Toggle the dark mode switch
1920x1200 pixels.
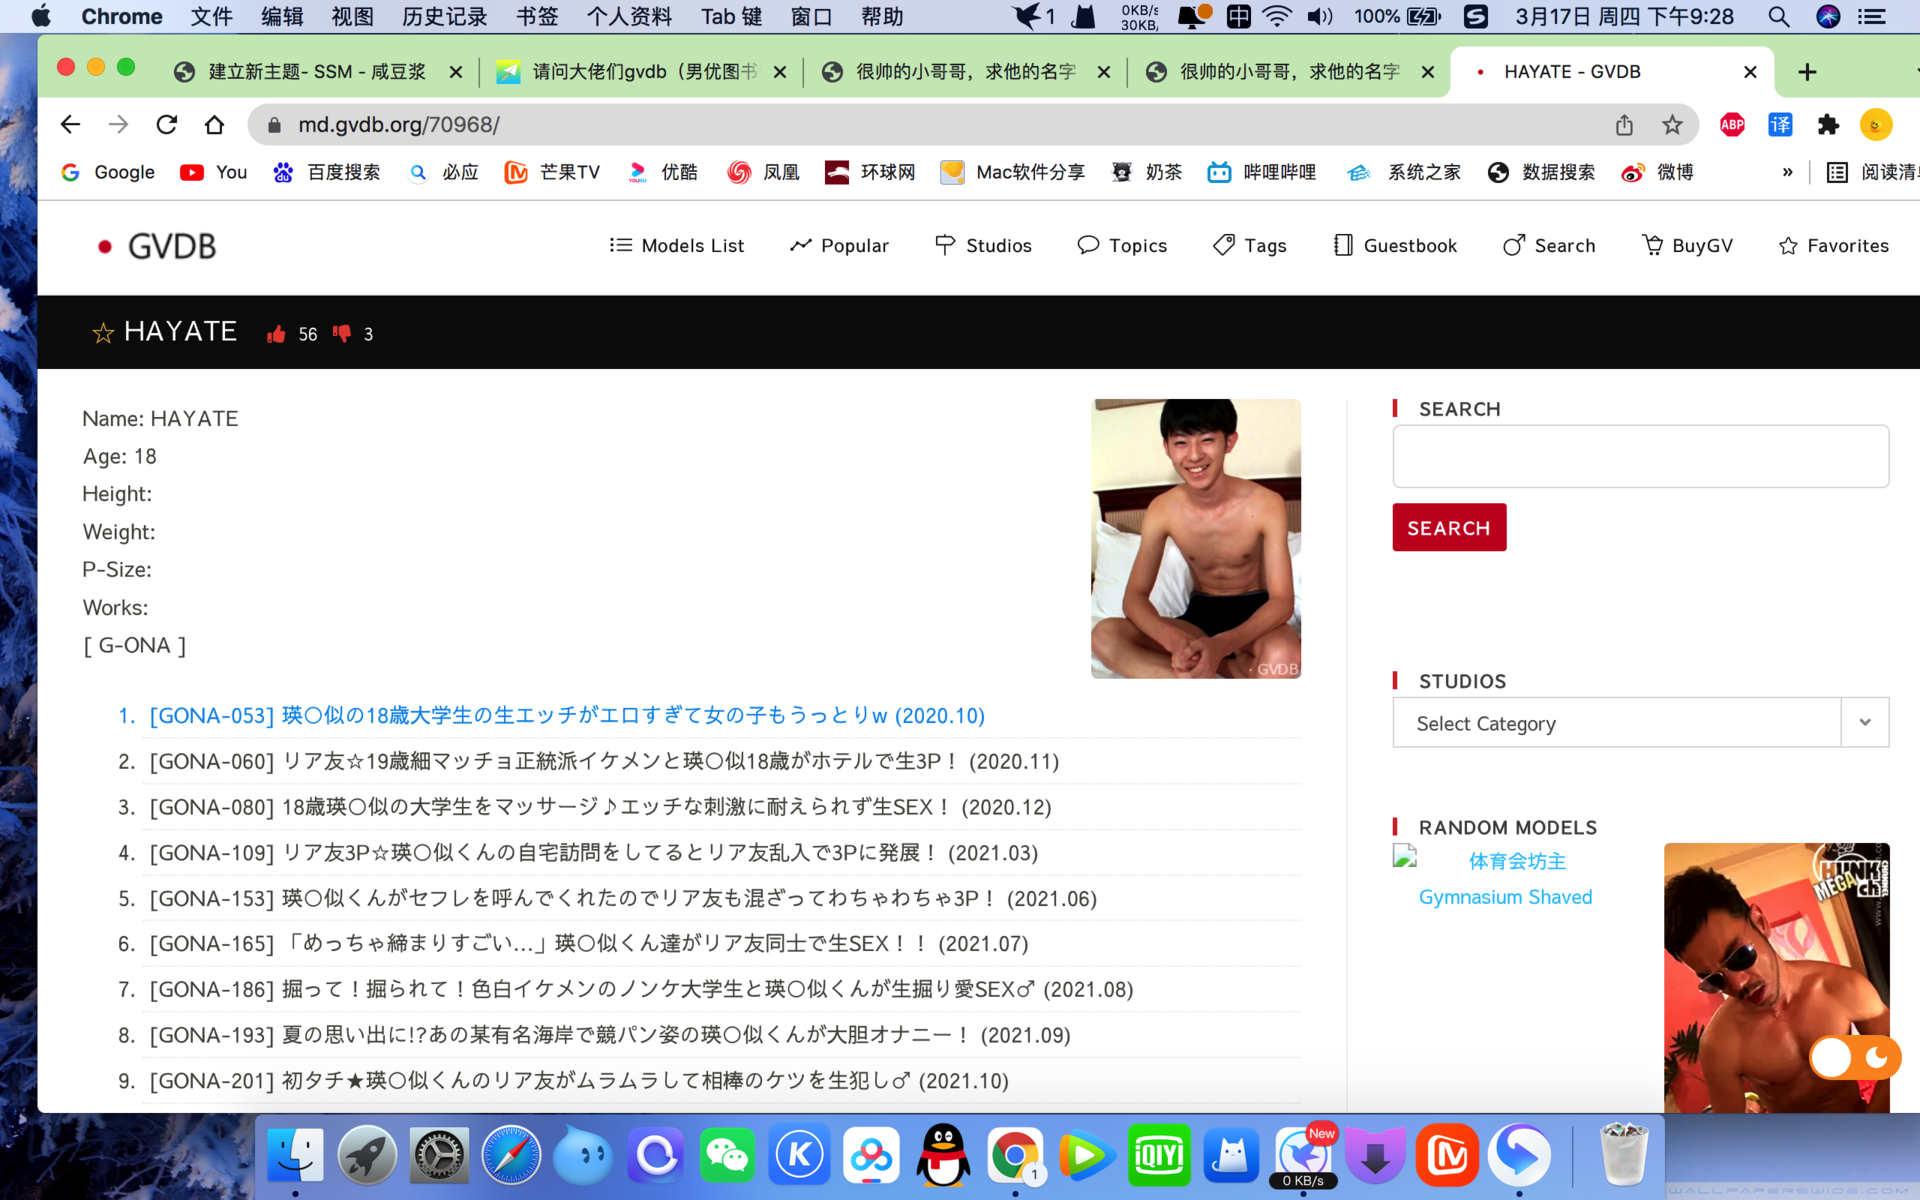[1854, 1058]
